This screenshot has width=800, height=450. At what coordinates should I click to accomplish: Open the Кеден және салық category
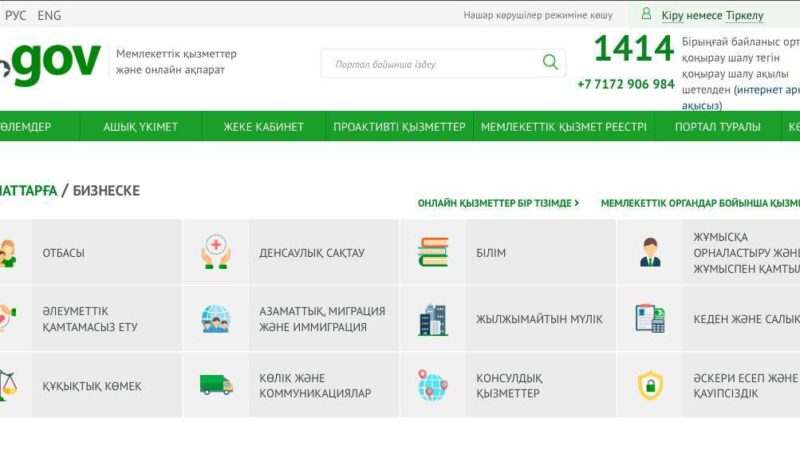(709, 319)
